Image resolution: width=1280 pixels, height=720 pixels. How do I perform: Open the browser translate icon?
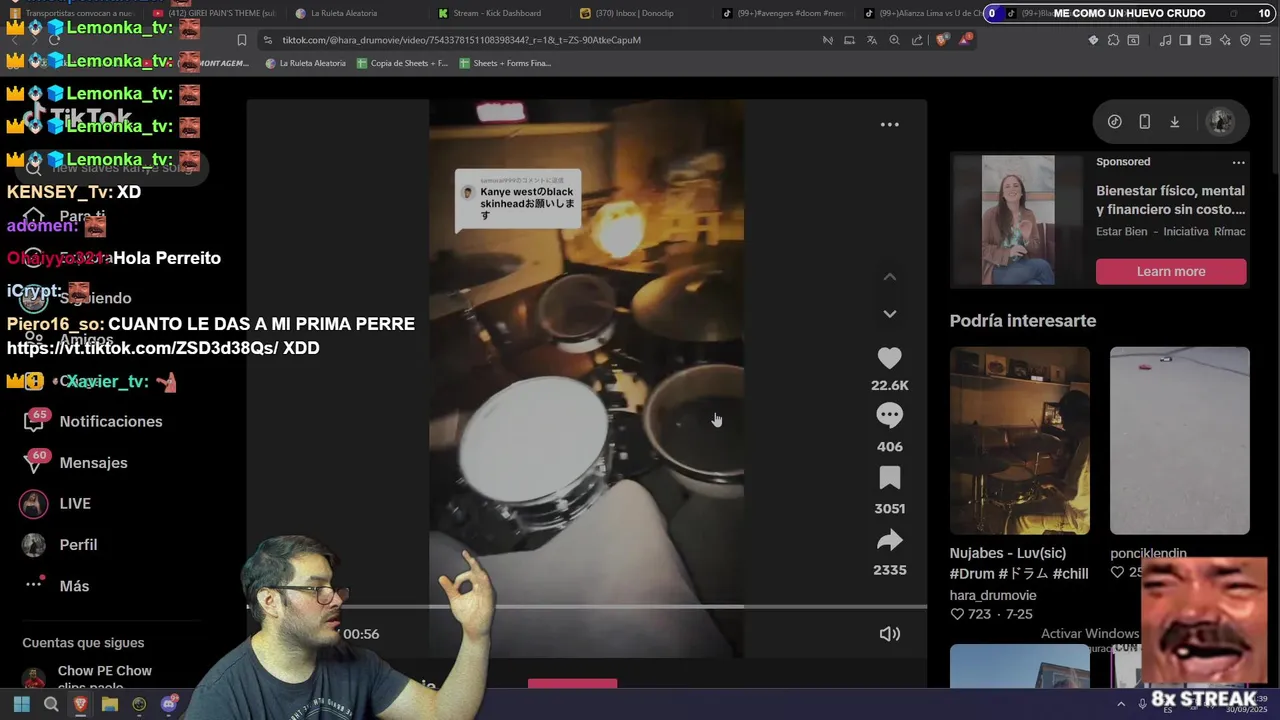pos(871,40)
